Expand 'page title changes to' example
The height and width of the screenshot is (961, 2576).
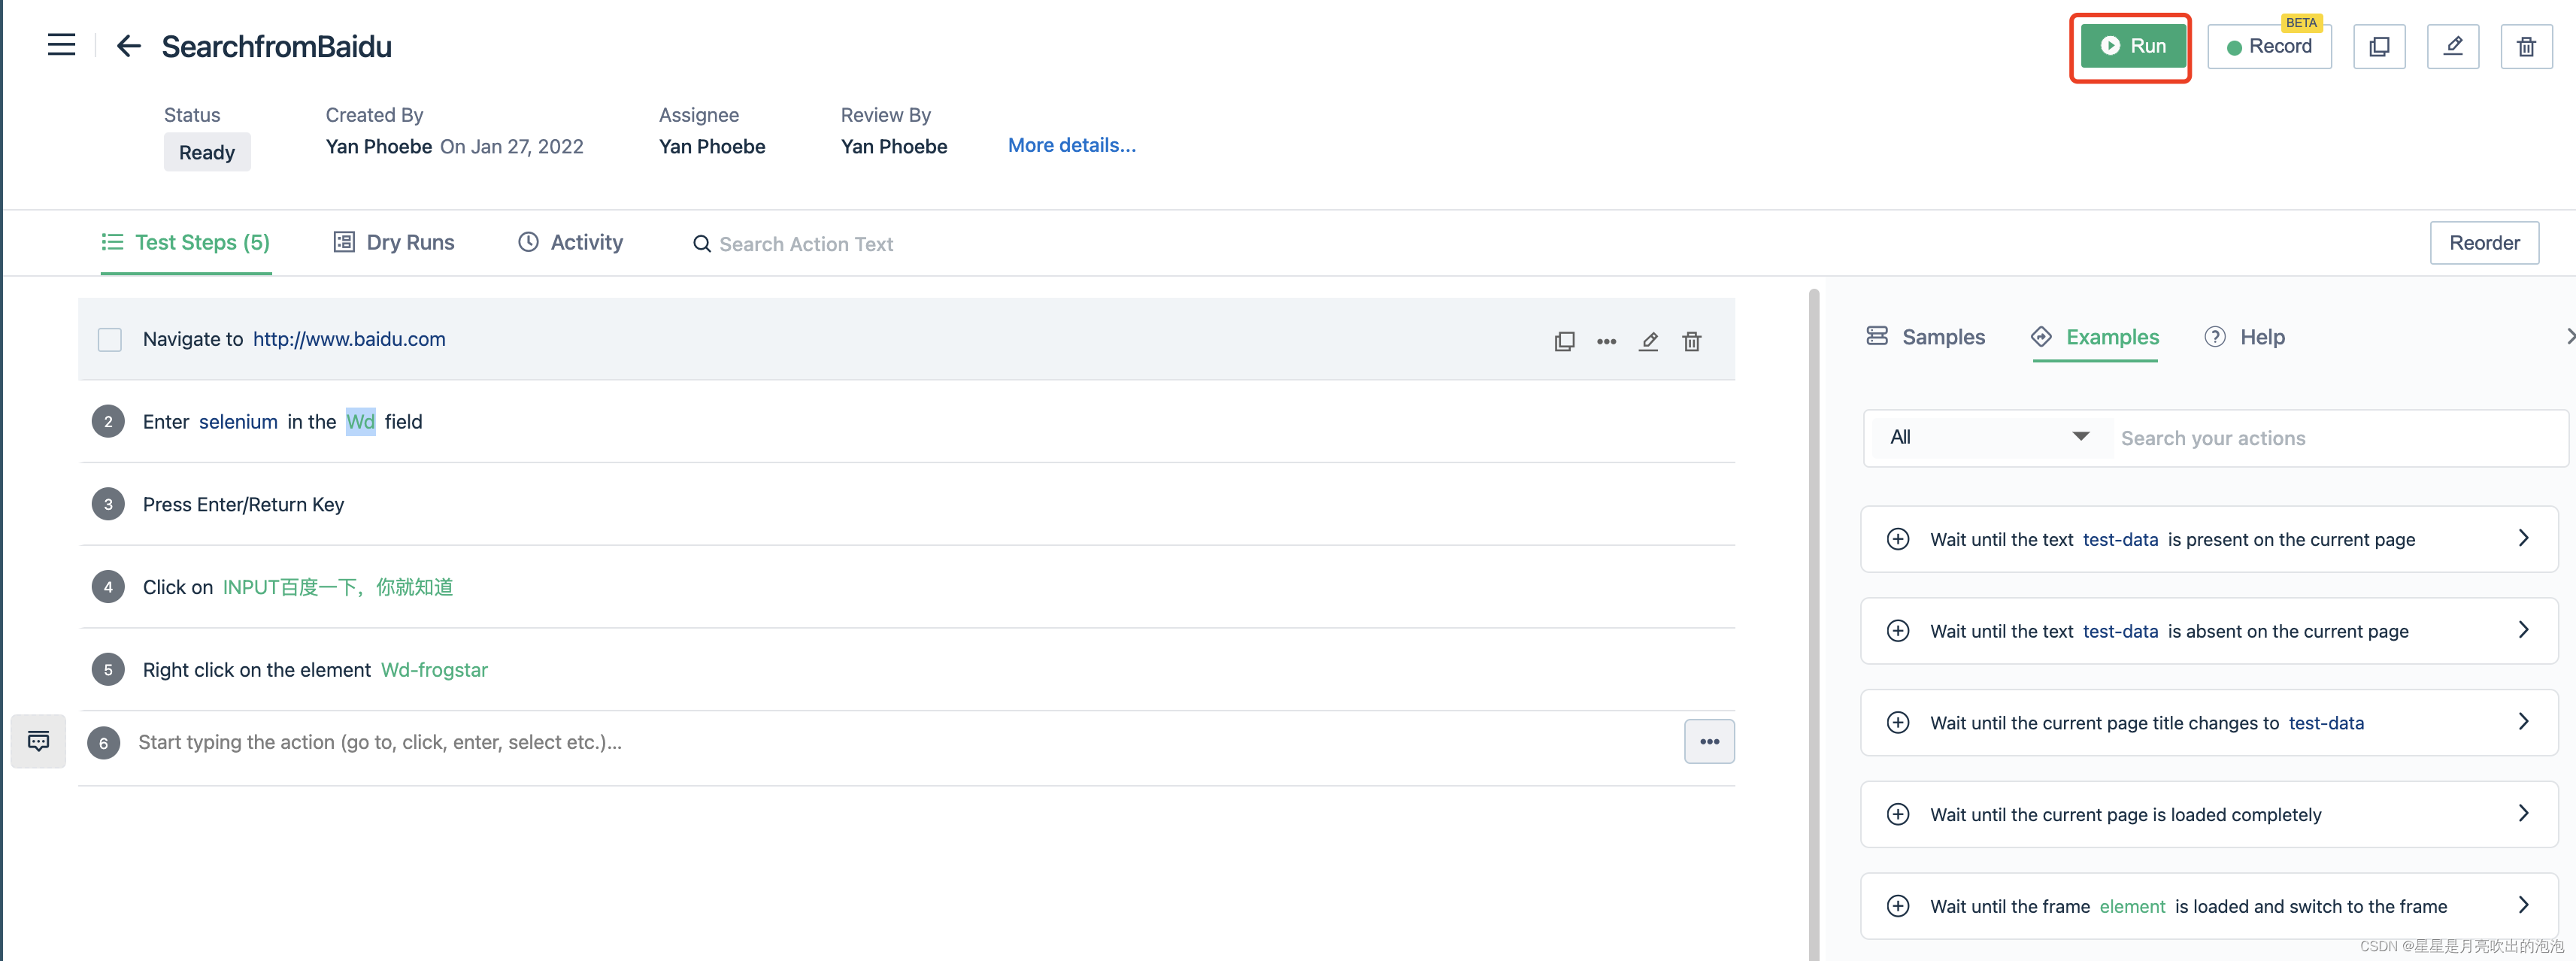coord(2522,722)
